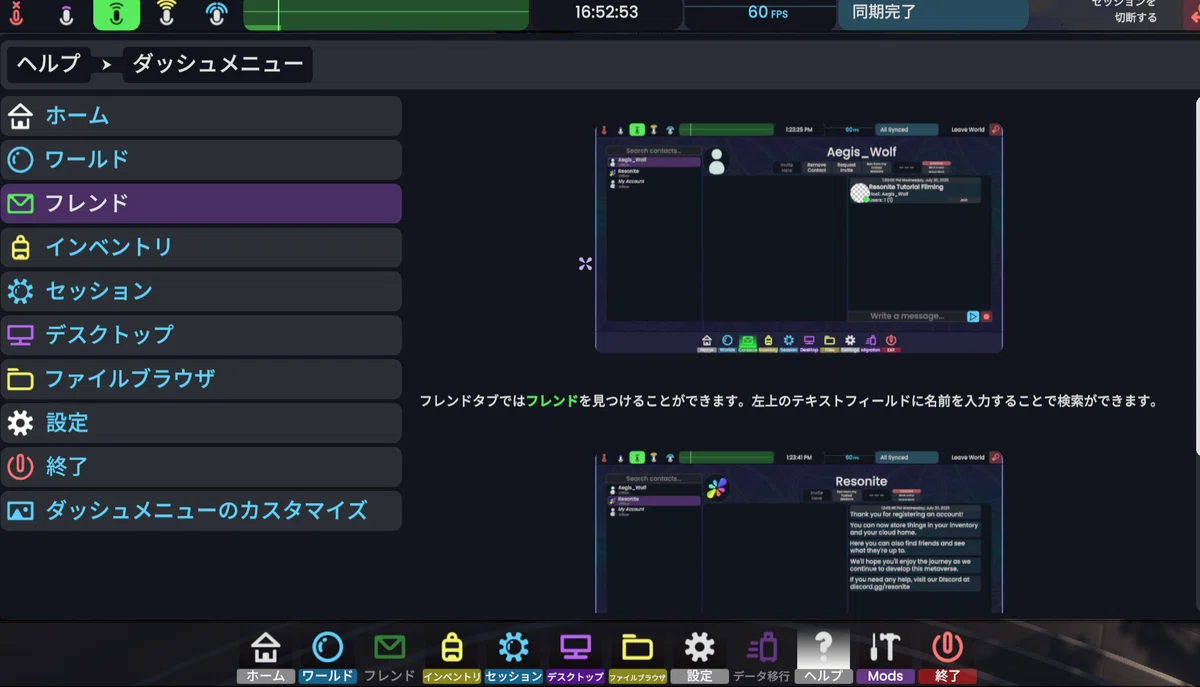Open the Mods tools tab

tap(885, 656)
